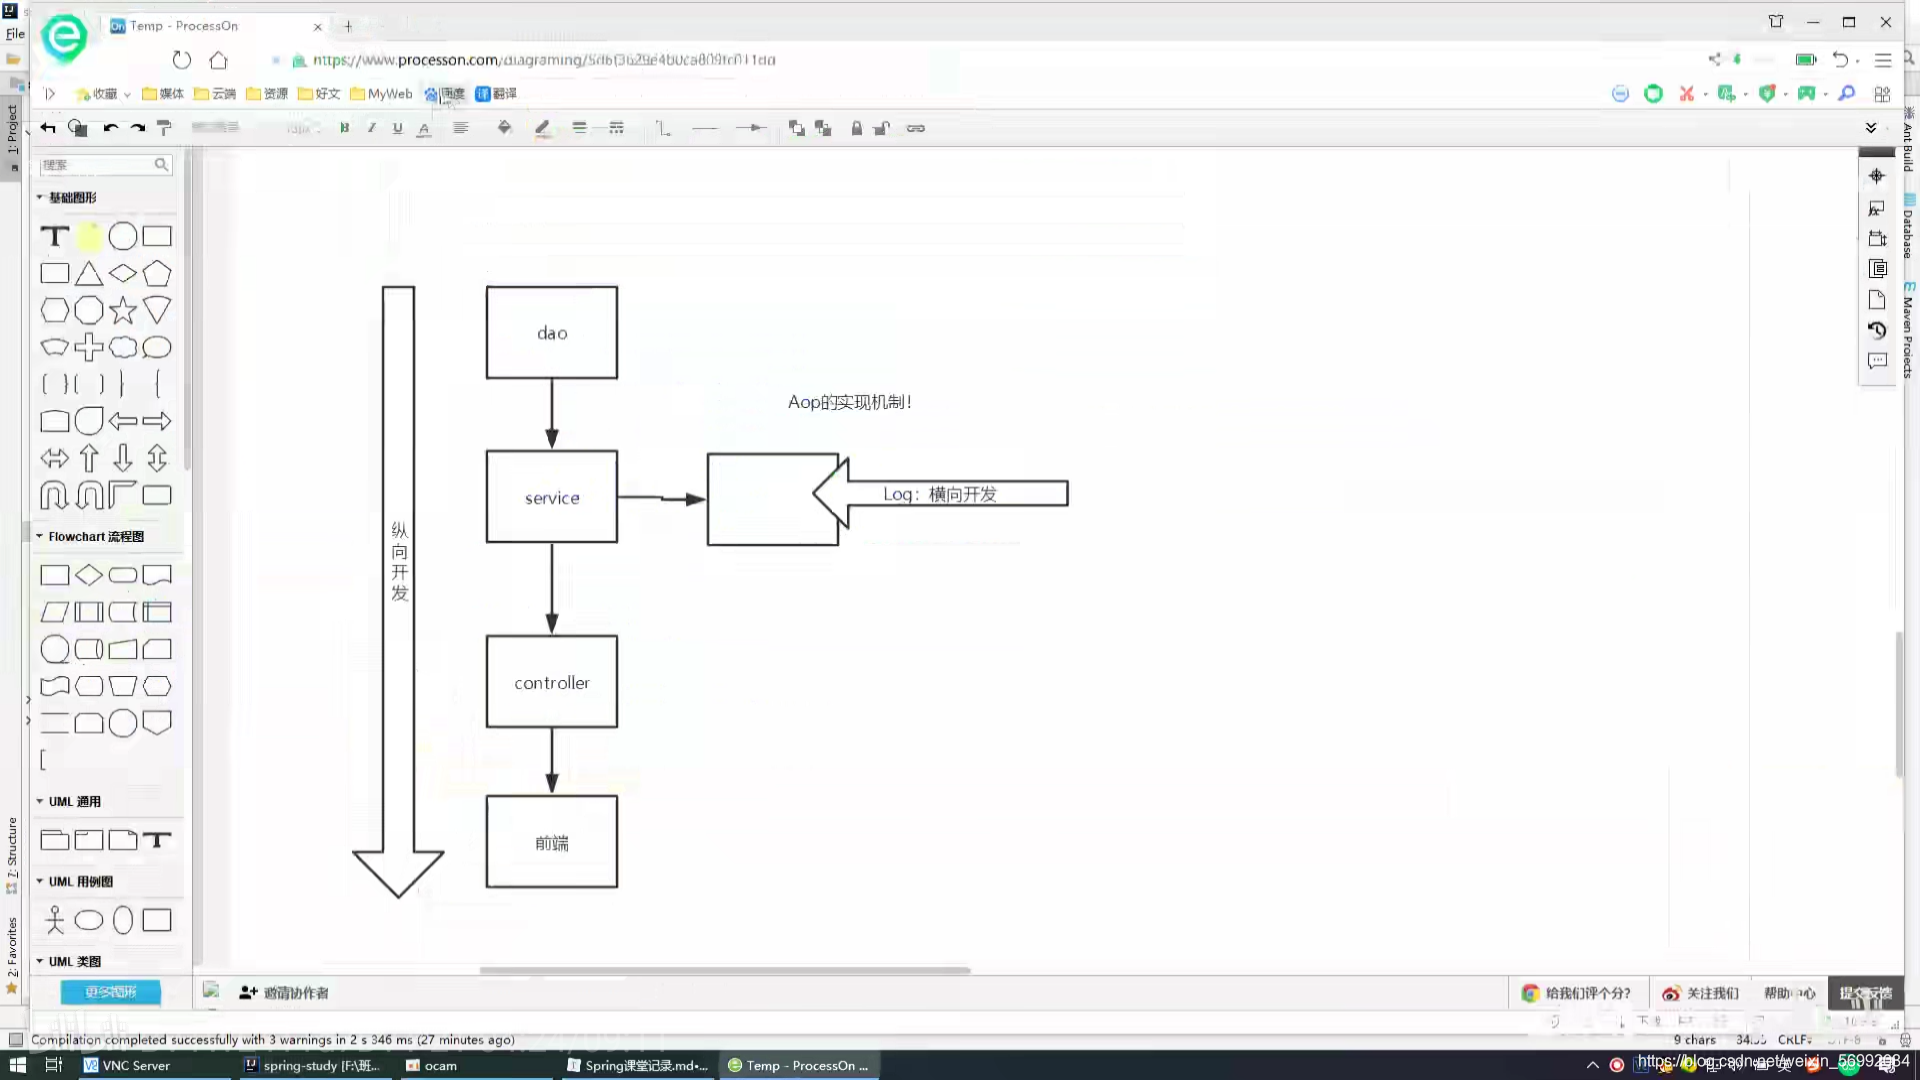Toggle underline text formatting

point(397,128)
